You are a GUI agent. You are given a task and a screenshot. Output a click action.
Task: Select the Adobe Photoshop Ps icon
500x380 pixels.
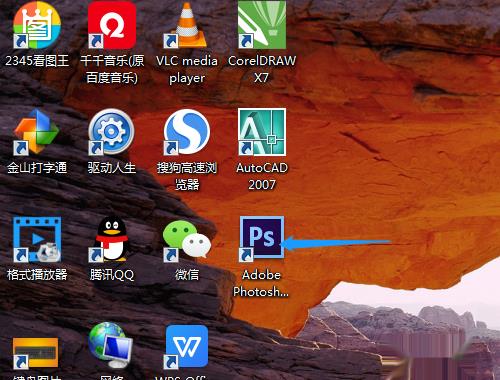[x=262, y=238]
